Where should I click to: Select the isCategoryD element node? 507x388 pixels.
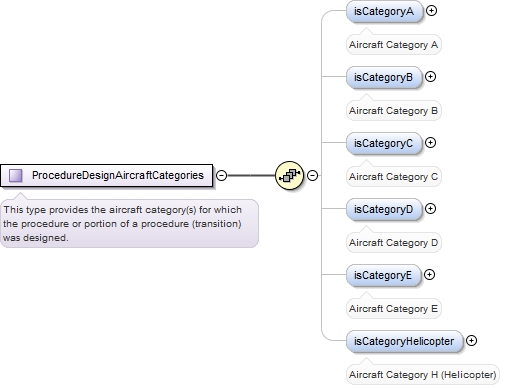pyautogui.click(x=384, y=209)
